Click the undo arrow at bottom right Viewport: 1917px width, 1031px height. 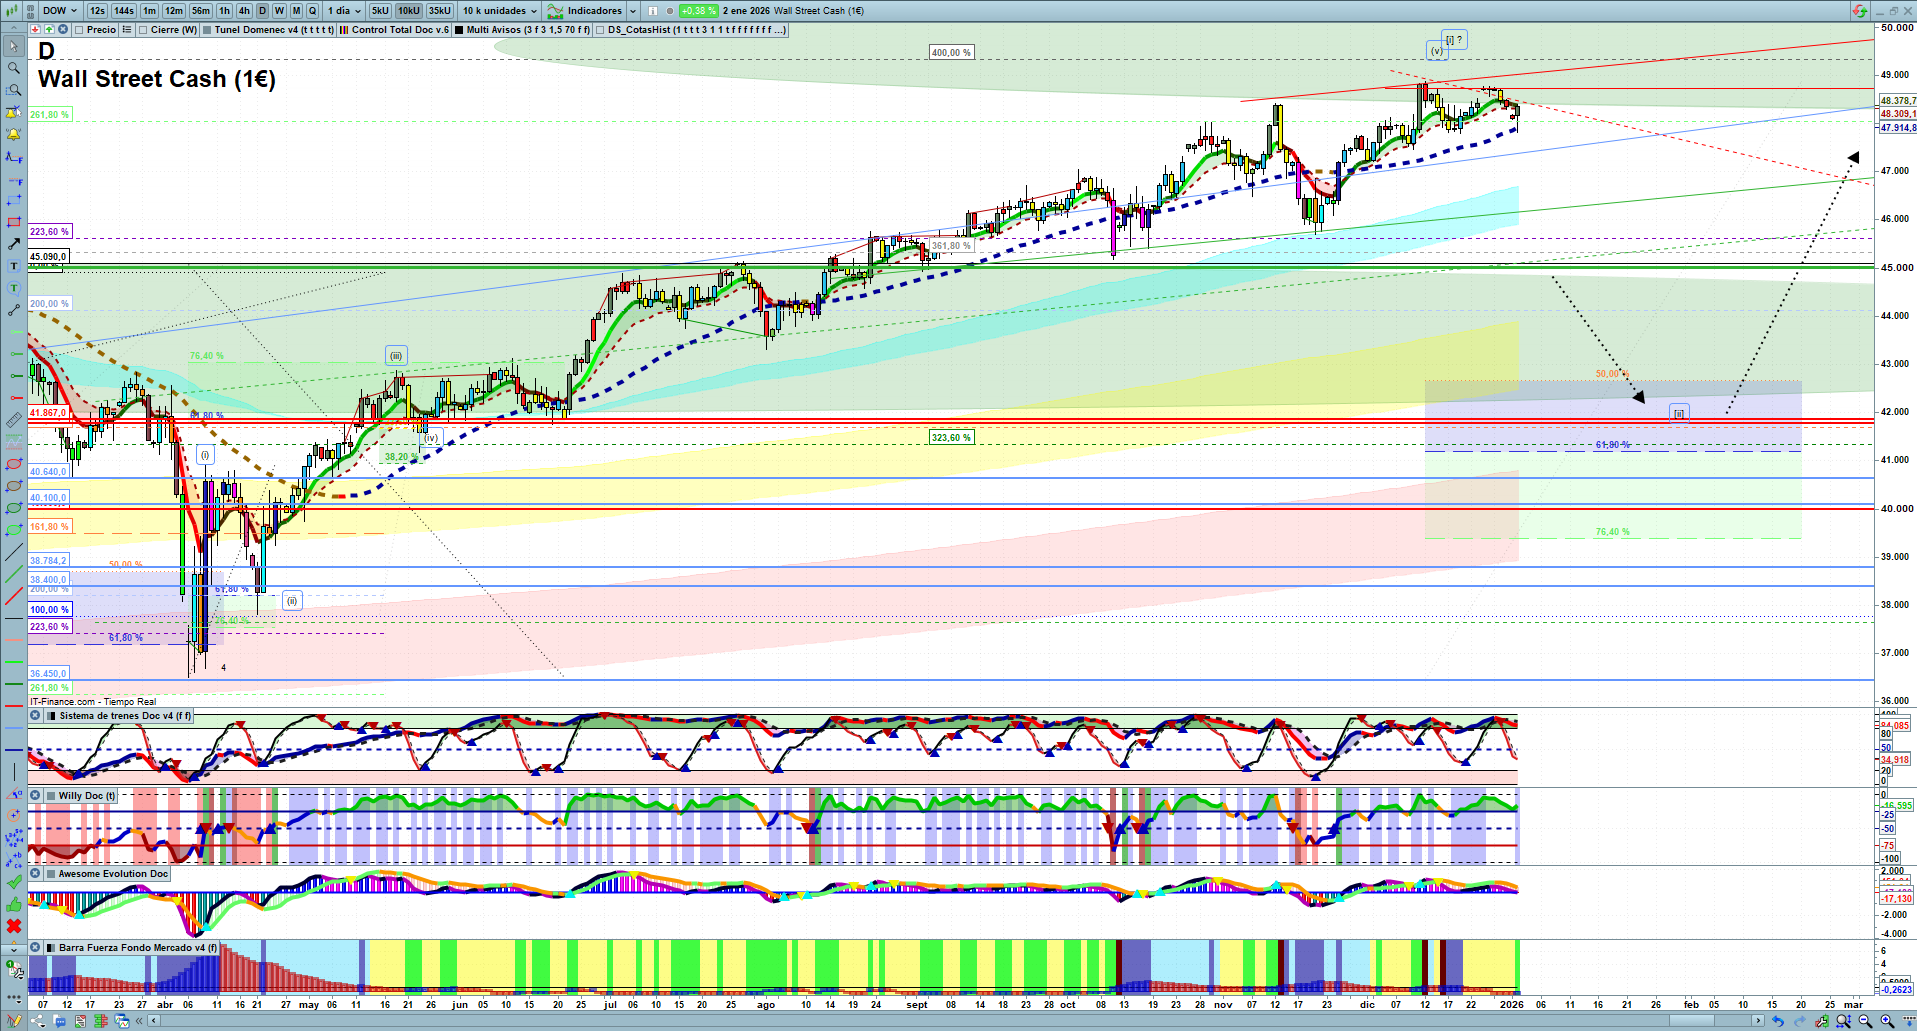point(1778,1021)
